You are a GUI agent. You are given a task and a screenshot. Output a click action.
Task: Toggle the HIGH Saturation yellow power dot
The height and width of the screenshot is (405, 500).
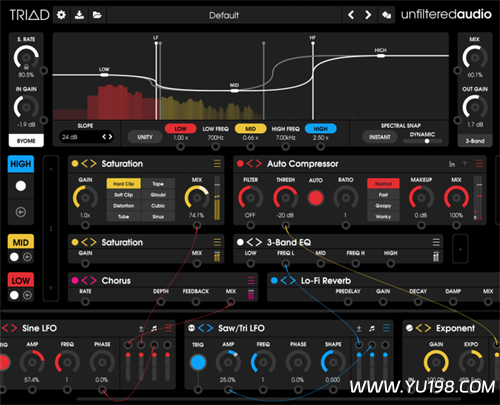pyautogui.click(x=75, y=163)
